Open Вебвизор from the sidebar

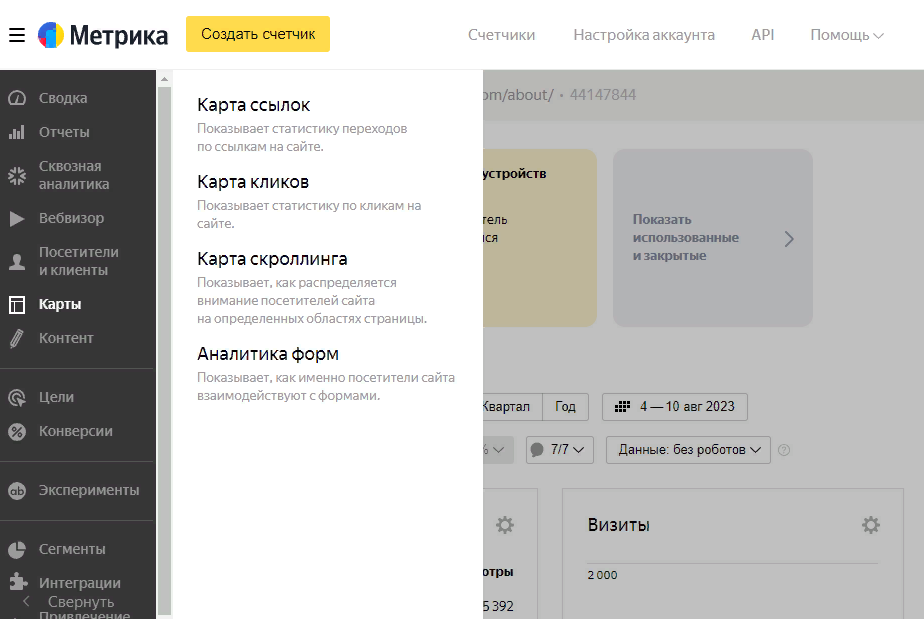[x=20, y=218]
